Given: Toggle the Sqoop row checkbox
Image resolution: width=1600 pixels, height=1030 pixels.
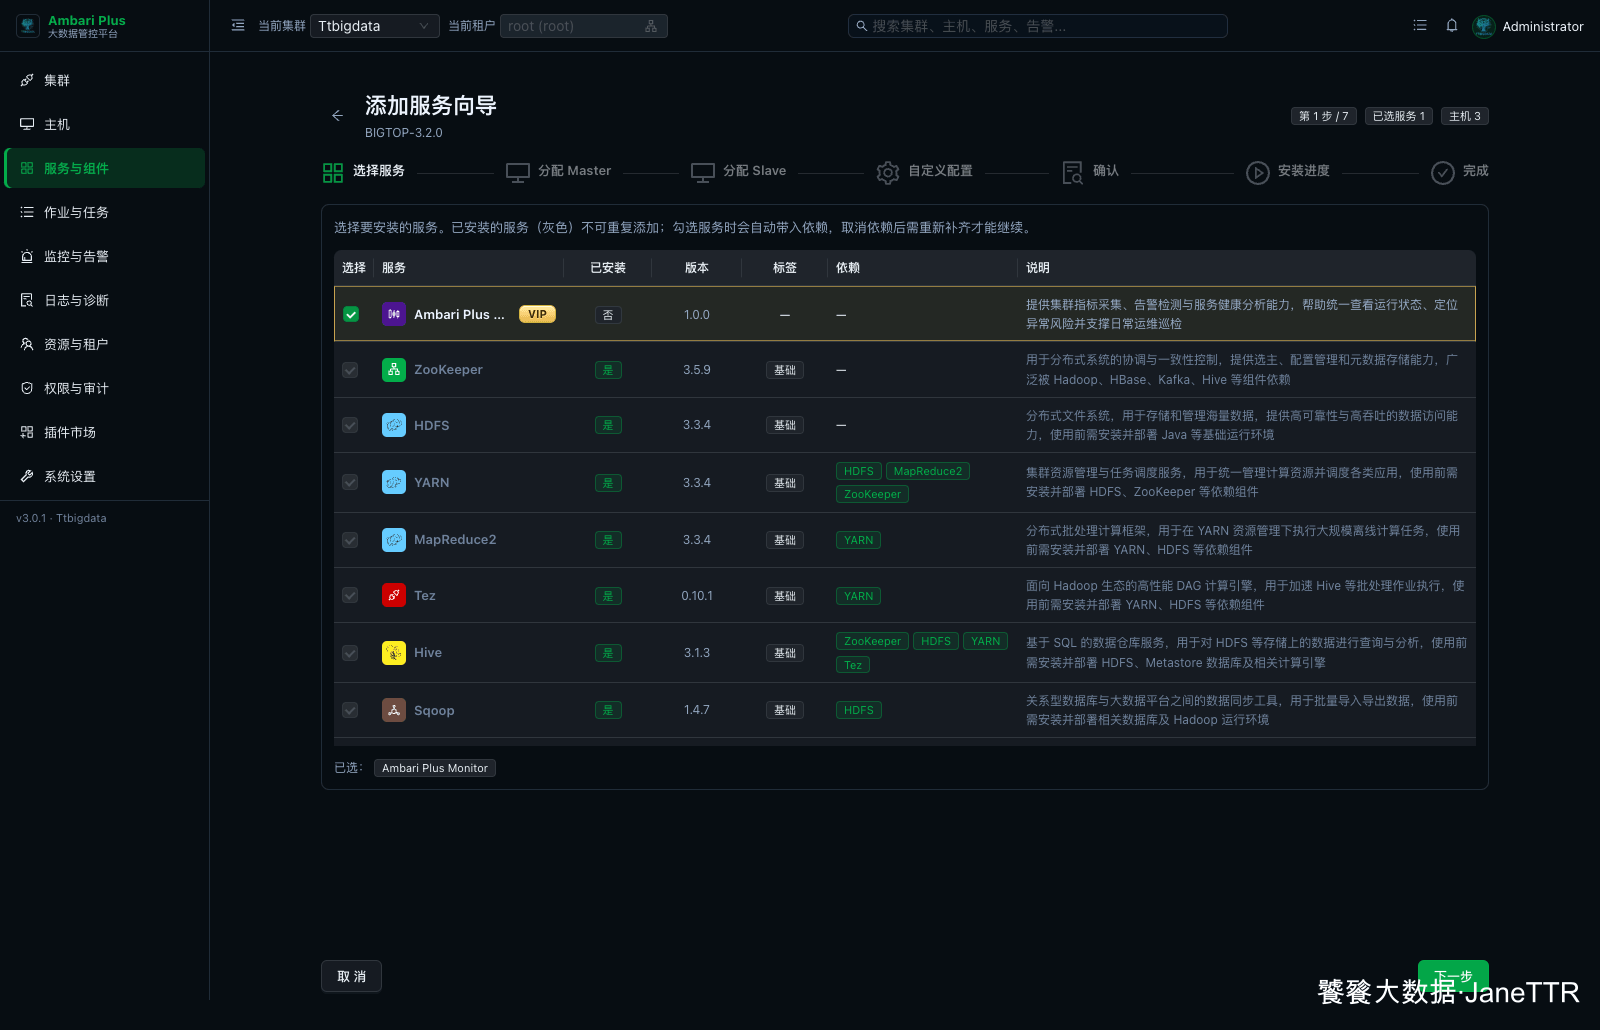Looking at the screenshot, I should click(350, 710).
